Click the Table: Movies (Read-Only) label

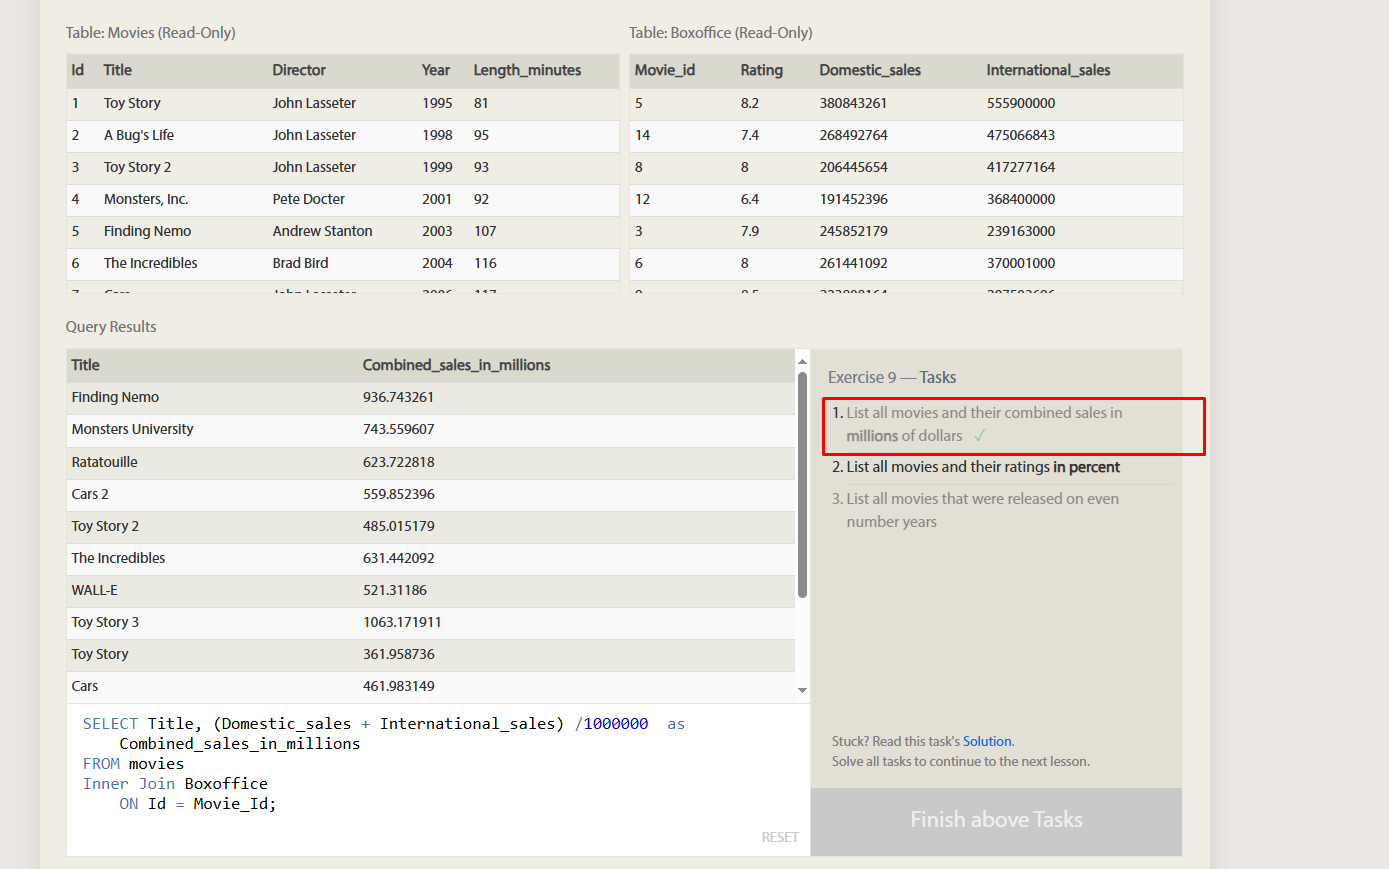tap(150, 33)
